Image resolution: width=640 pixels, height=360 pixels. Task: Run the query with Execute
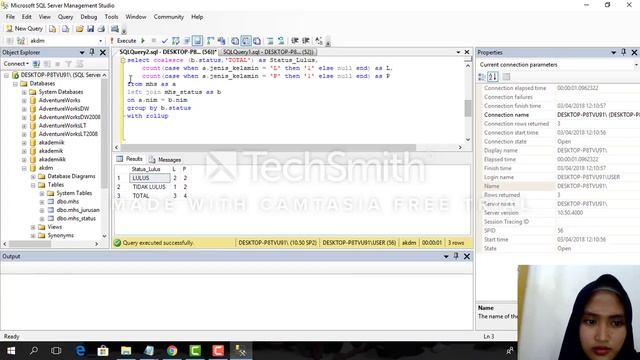tap(123, 41)
